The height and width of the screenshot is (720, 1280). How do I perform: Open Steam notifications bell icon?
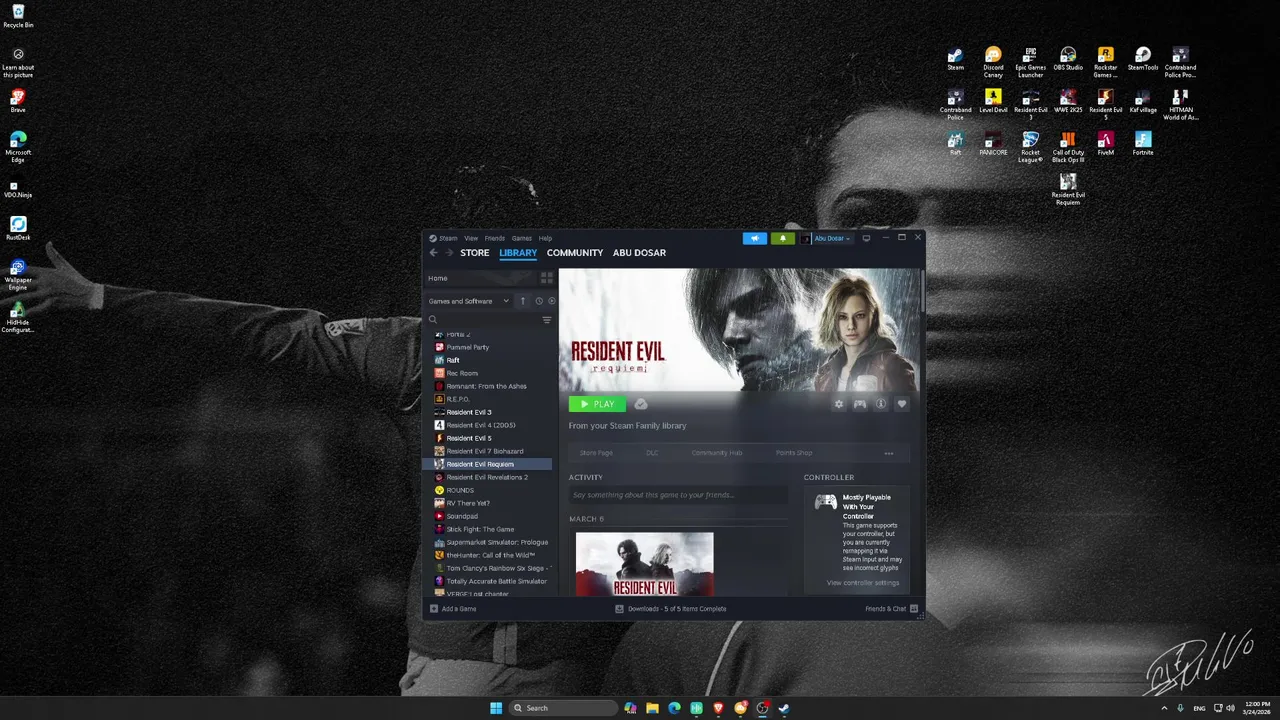782,238
